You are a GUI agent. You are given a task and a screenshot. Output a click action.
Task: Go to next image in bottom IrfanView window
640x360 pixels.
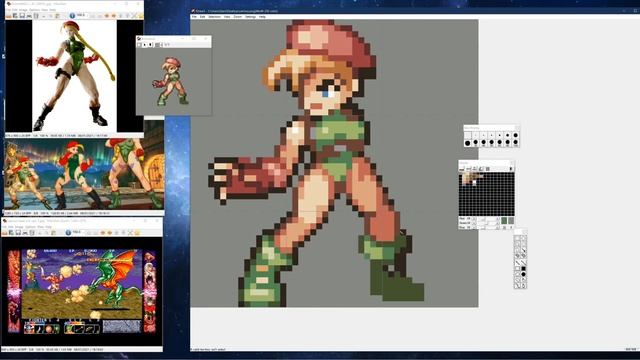coord(109,233)
